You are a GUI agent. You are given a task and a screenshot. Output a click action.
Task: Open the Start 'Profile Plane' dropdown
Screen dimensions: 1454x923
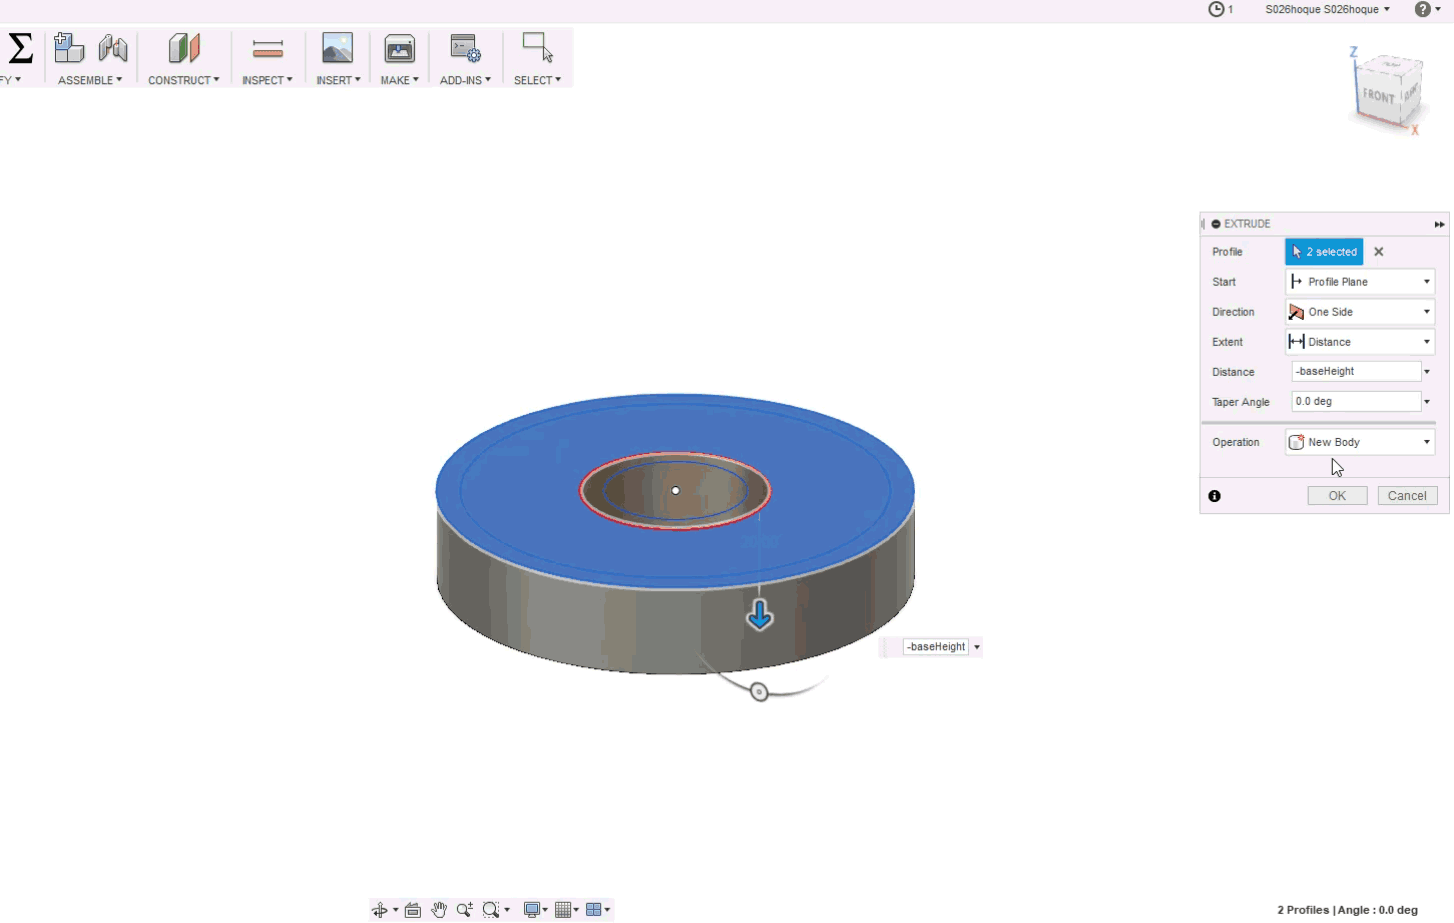(1360, 282)
